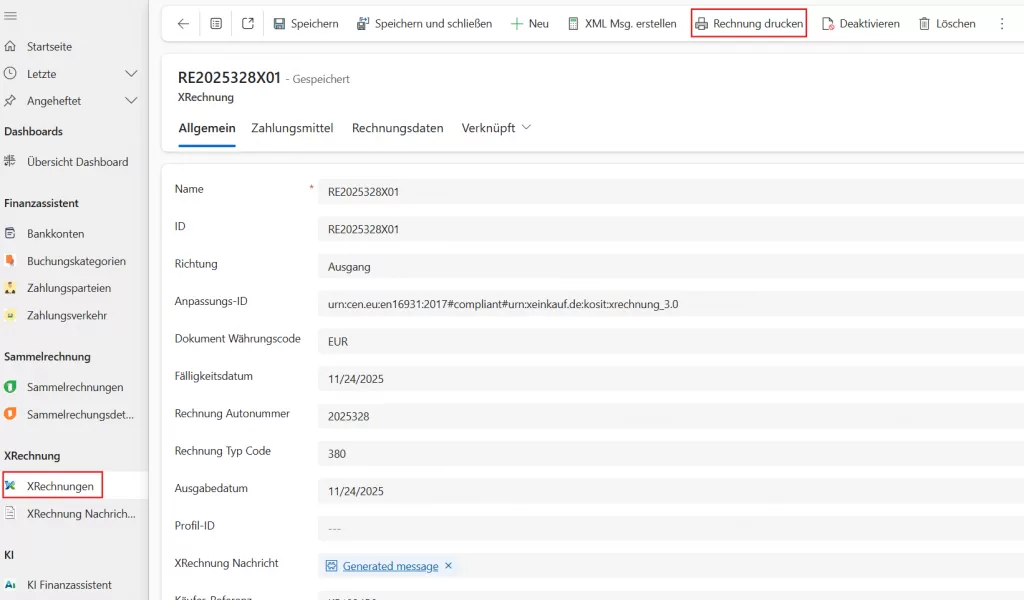
Task: Click Speichern und schließen
Action: (x=424, y=24)
